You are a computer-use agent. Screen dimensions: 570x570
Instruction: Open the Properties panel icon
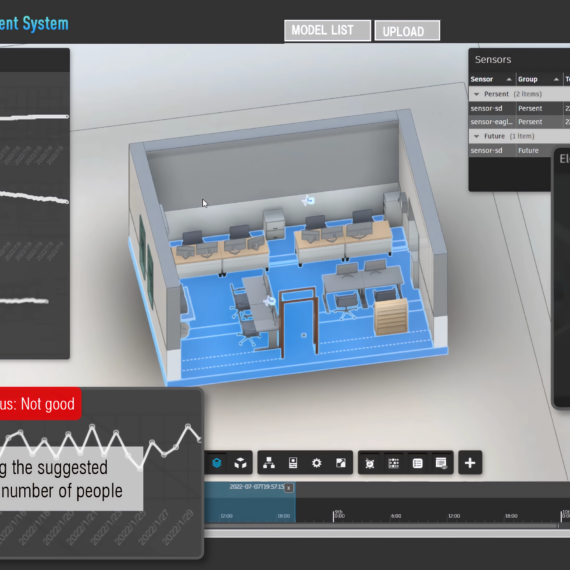click(293, 463)
